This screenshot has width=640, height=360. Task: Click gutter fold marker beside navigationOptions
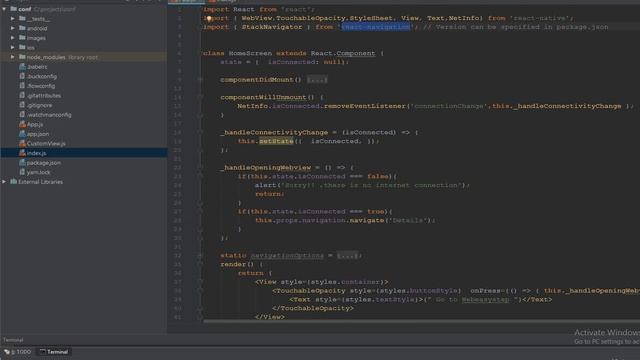click(200, 256)
